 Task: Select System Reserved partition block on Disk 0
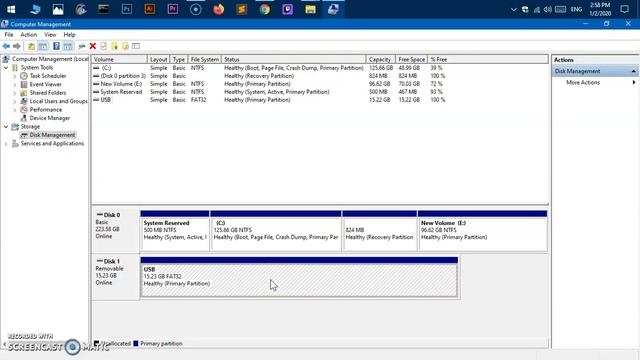(x=175, y=231)
